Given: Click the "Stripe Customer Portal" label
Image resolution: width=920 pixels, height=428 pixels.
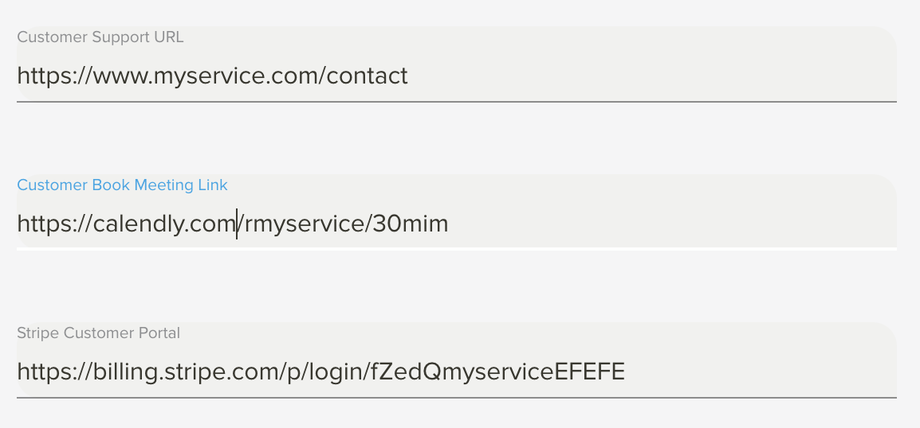Looking at the screenshot, I should 98,333.
